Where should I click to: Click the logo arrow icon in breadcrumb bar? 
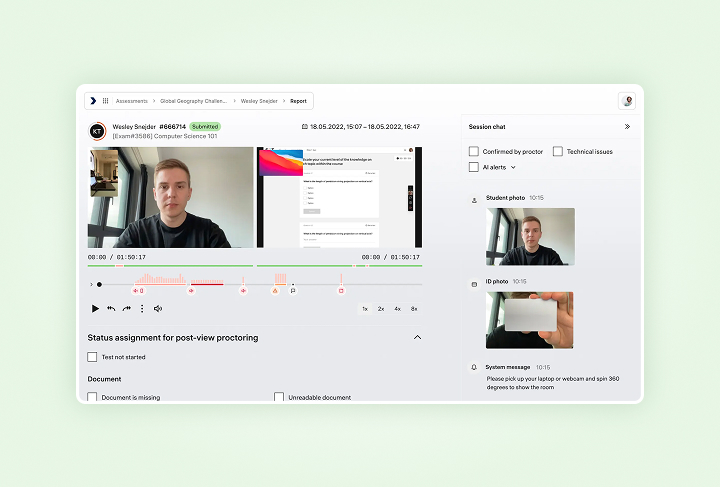pyautogui.click(x=93, y=101)
